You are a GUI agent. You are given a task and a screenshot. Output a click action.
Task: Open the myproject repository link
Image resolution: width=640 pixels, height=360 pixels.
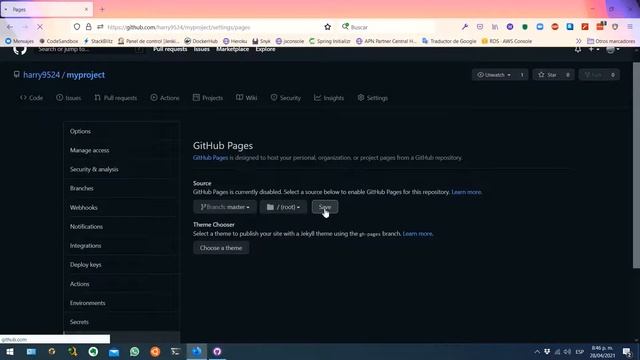click(x=86, y=75)
